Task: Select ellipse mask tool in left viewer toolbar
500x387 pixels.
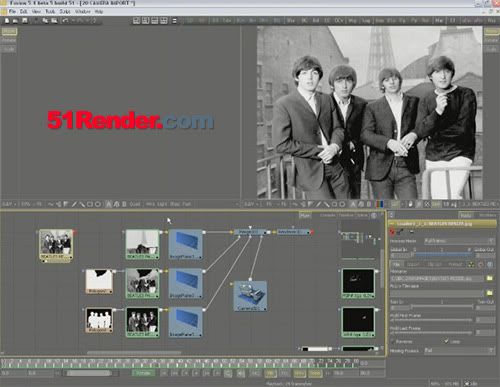Action: click(98, 204)
